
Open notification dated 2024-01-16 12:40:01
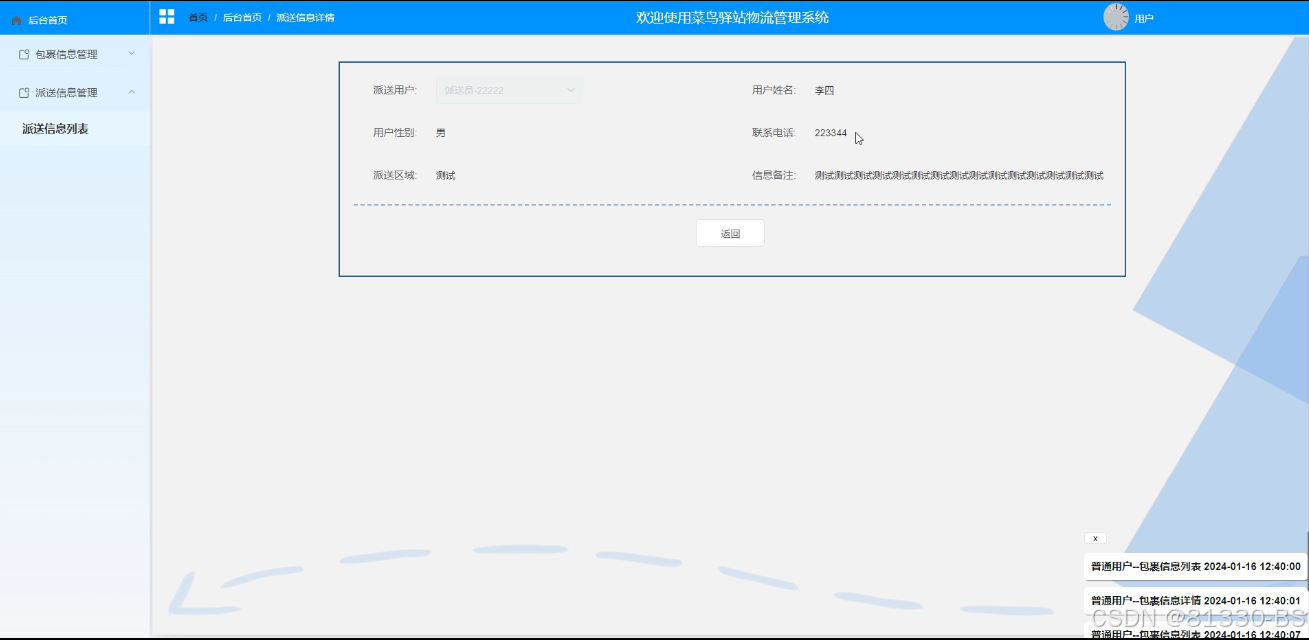pos(1195,600)
